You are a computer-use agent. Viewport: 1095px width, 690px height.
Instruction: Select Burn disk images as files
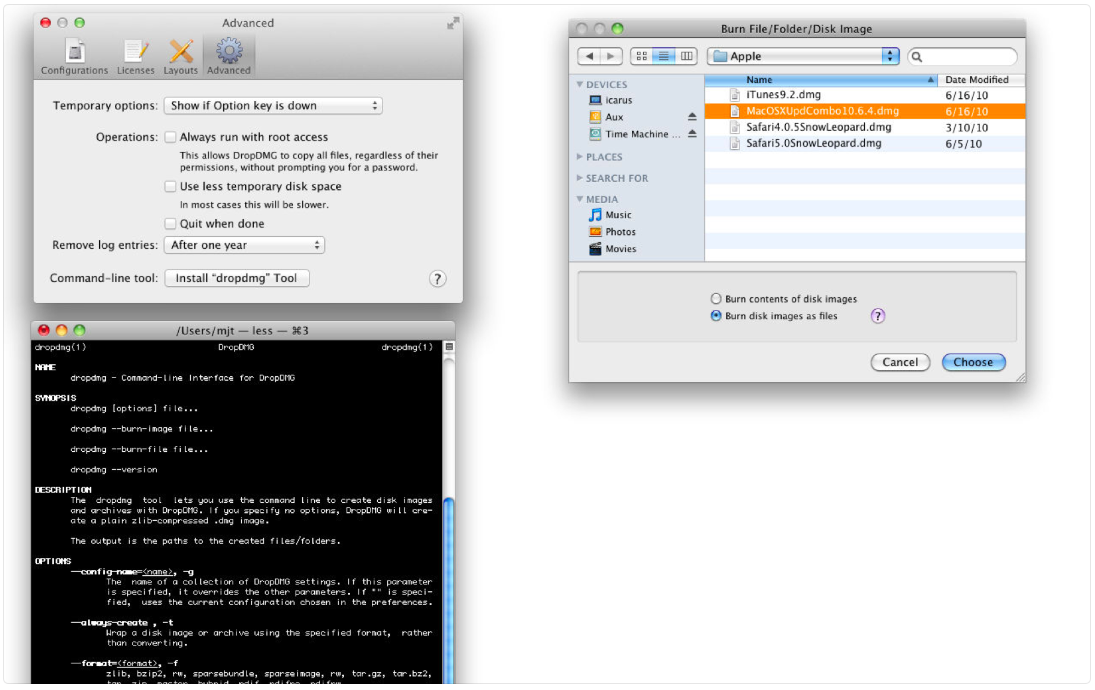[x=716, y=316]
